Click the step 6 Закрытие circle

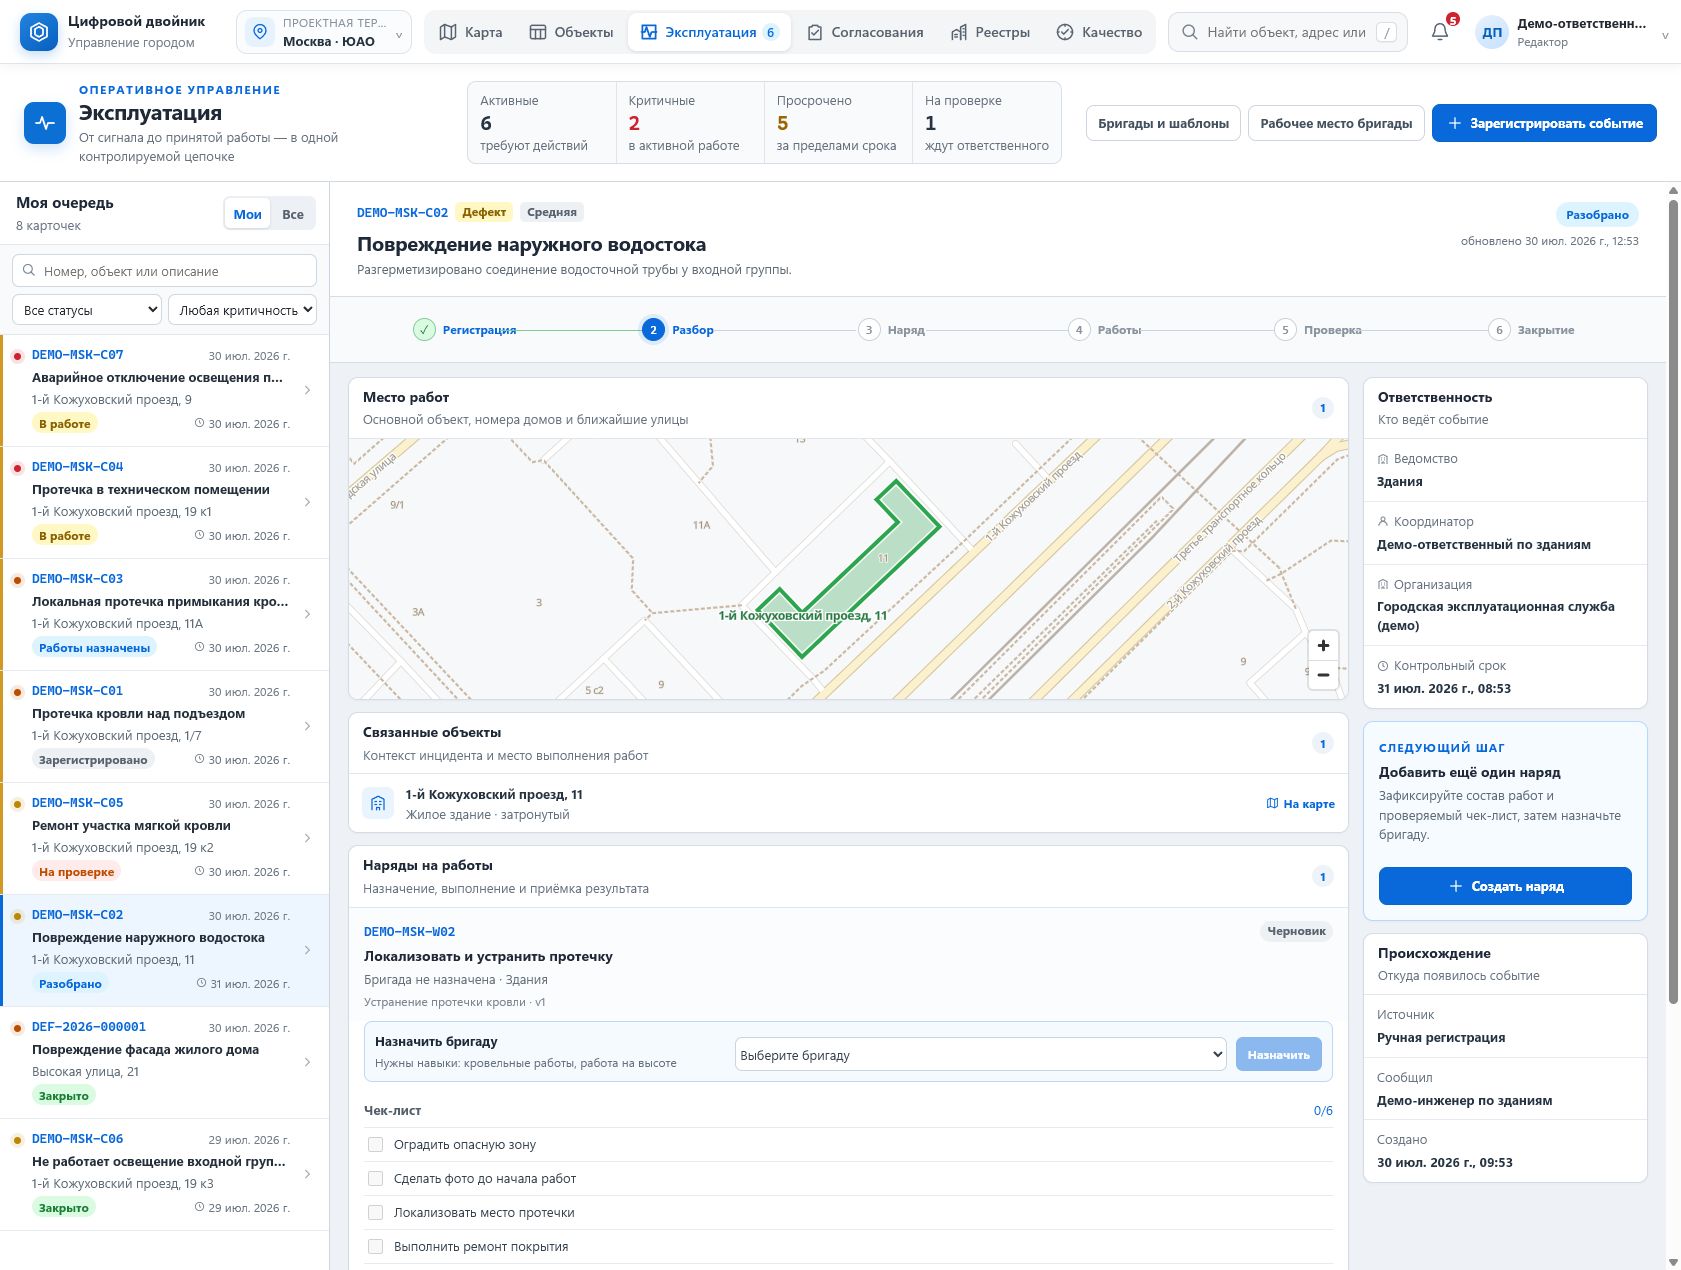click(x=1499, y=330)
